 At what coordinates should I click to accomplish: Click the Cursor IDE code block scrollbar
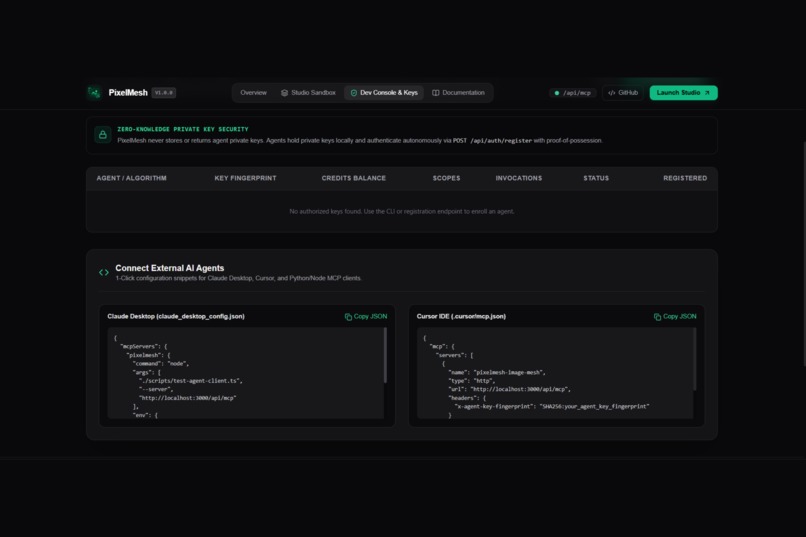pyautogui.click(x=695, y=359)
